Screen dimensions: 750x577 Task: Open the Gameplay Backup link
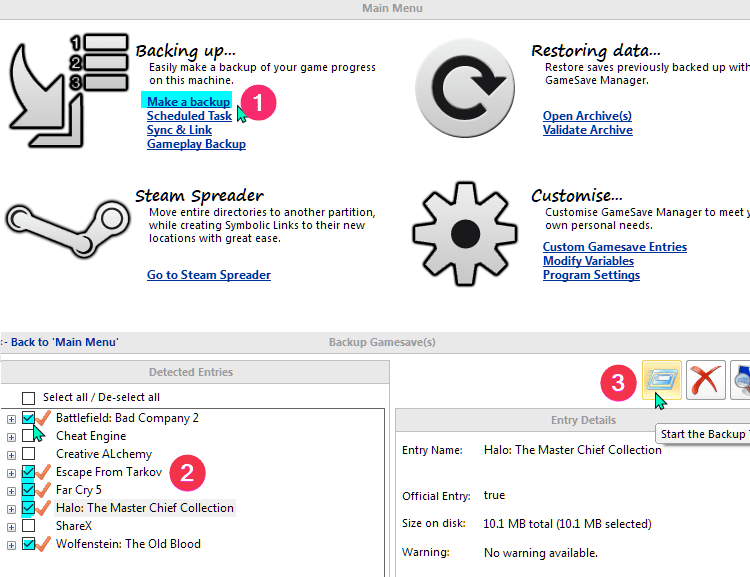coord(196,144)
